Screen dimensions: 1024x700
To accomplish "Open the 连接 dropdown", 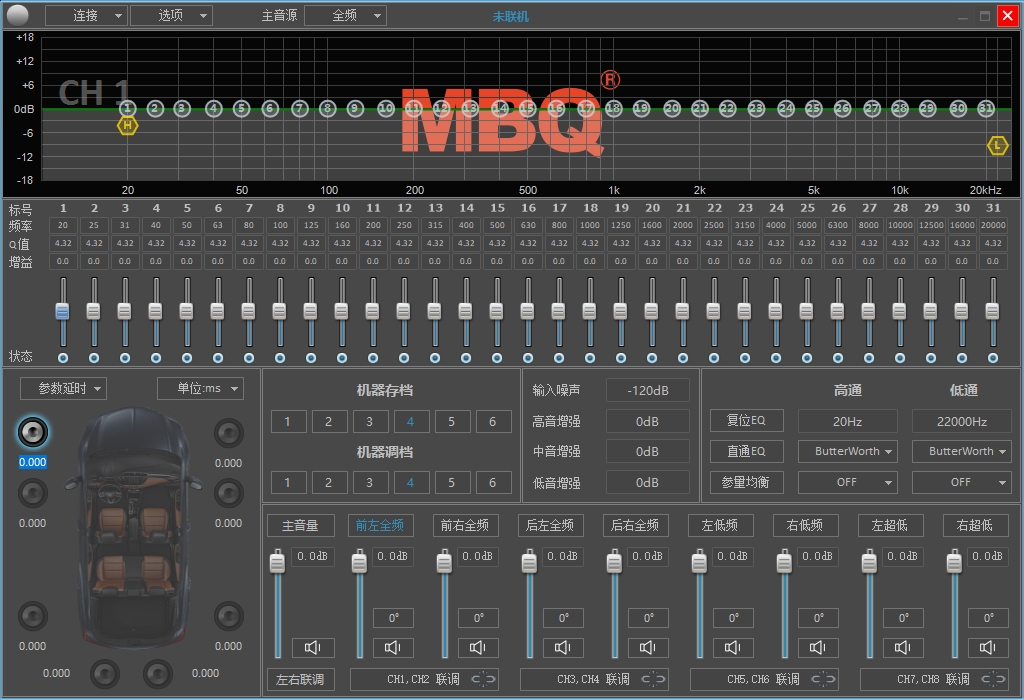I will coord(86,16).
